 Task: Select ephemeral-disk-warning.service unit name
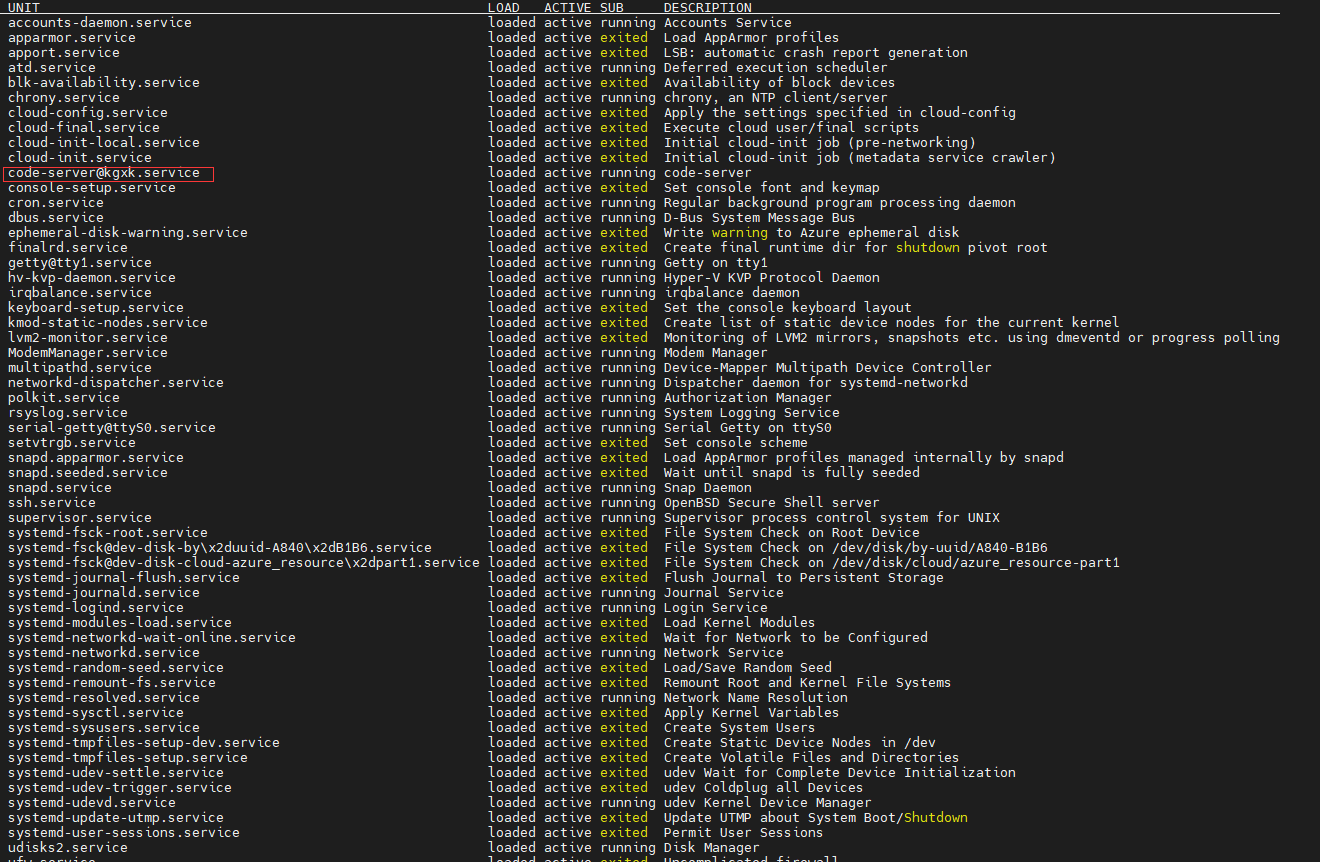[128, 233]
